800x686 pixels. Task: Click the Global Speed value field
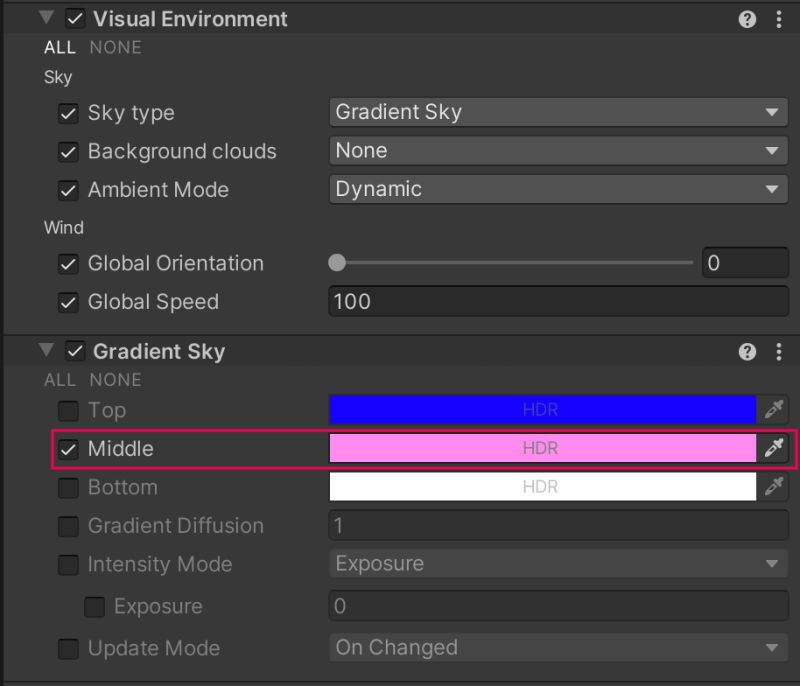point(558,302)
